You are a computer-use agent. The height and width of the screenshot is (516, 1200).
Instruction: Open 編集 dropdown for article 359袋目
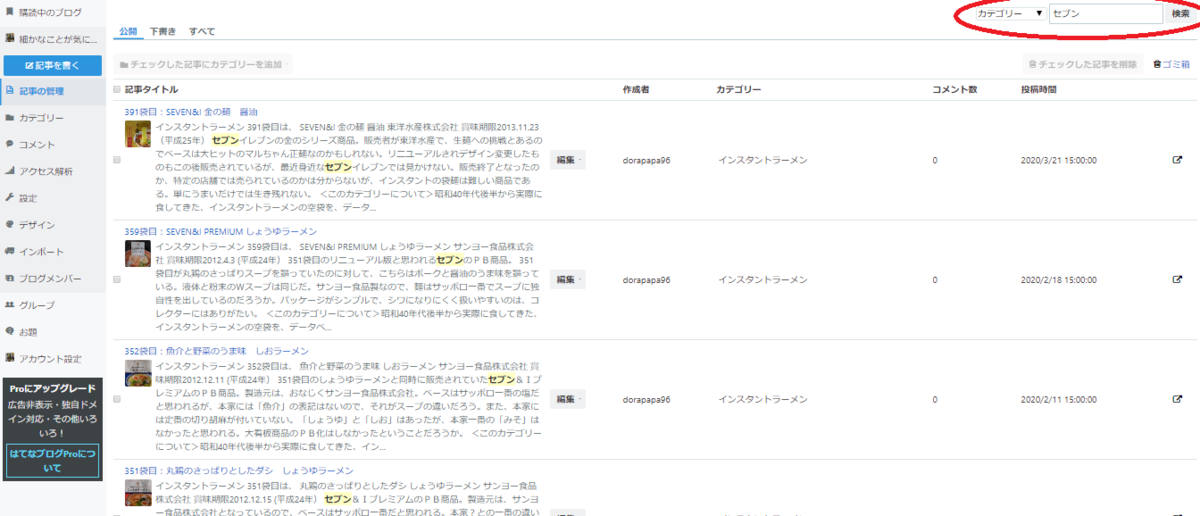(x=568, y=280)
